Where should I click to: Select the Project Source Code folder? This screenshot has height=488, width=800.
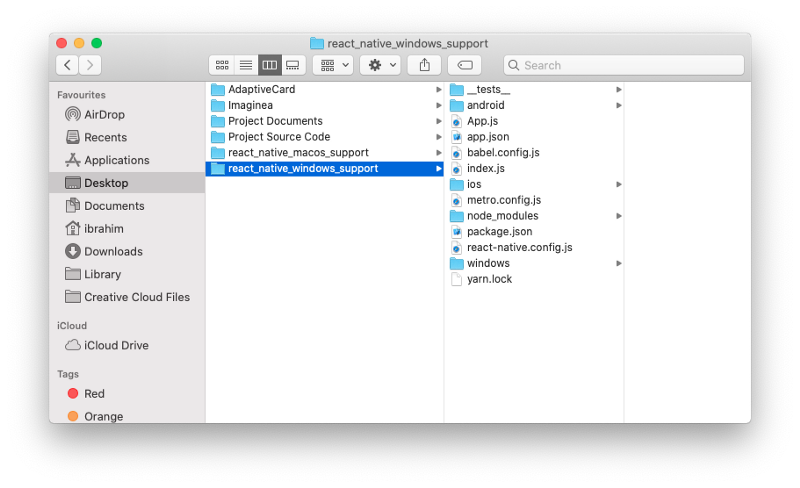tap(324, 137)
